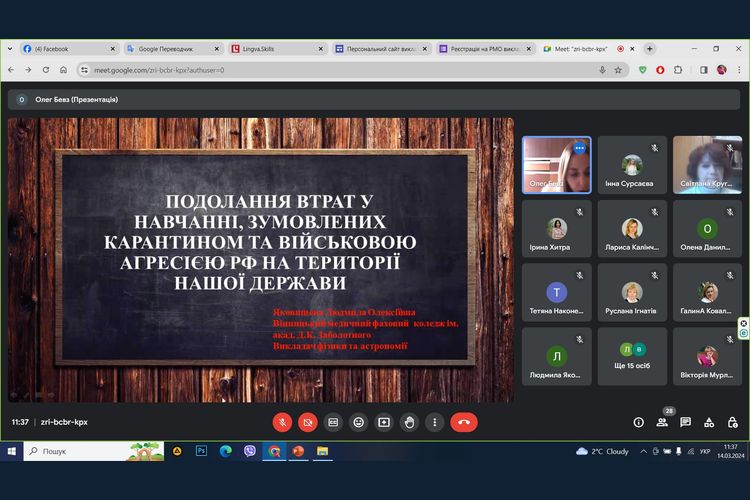Switch to the Facebook browser tab
Viewport: 750px width, 500px height.
(x=67, y=48)
